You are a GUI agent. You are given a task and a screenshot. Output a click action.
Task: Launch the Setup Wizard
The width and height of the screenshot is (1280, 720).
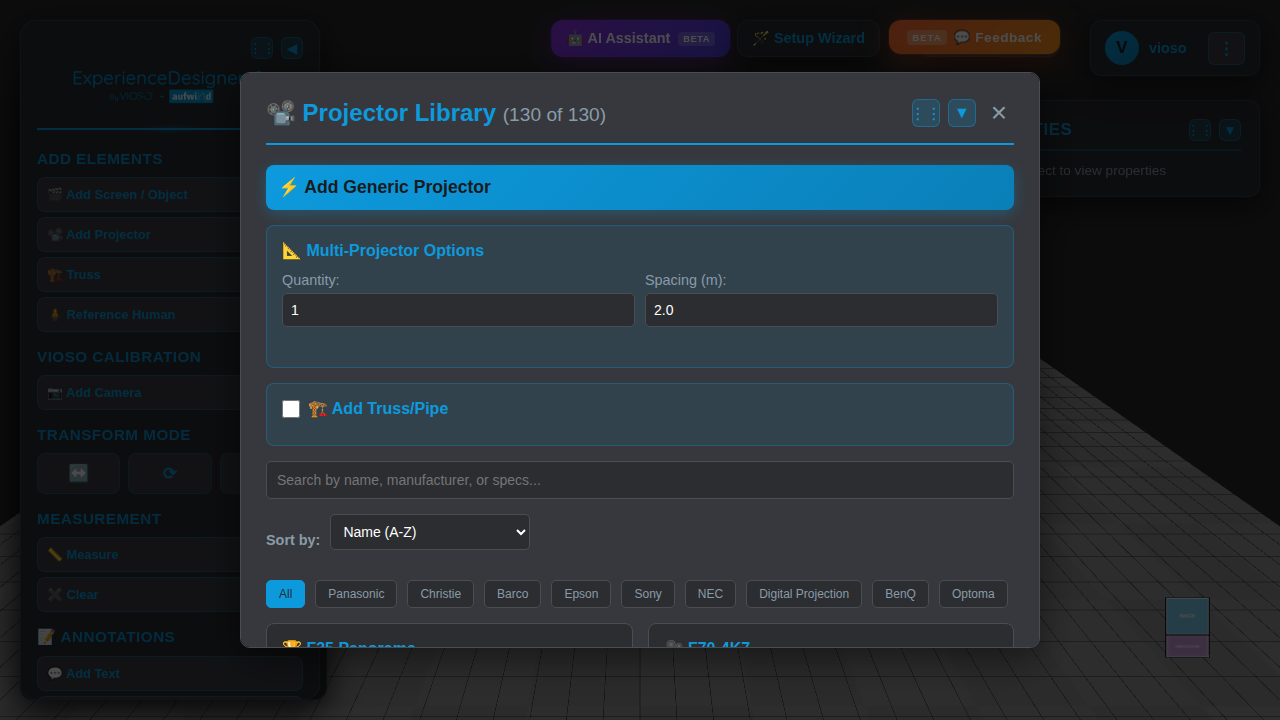click(x=809, y=37)
